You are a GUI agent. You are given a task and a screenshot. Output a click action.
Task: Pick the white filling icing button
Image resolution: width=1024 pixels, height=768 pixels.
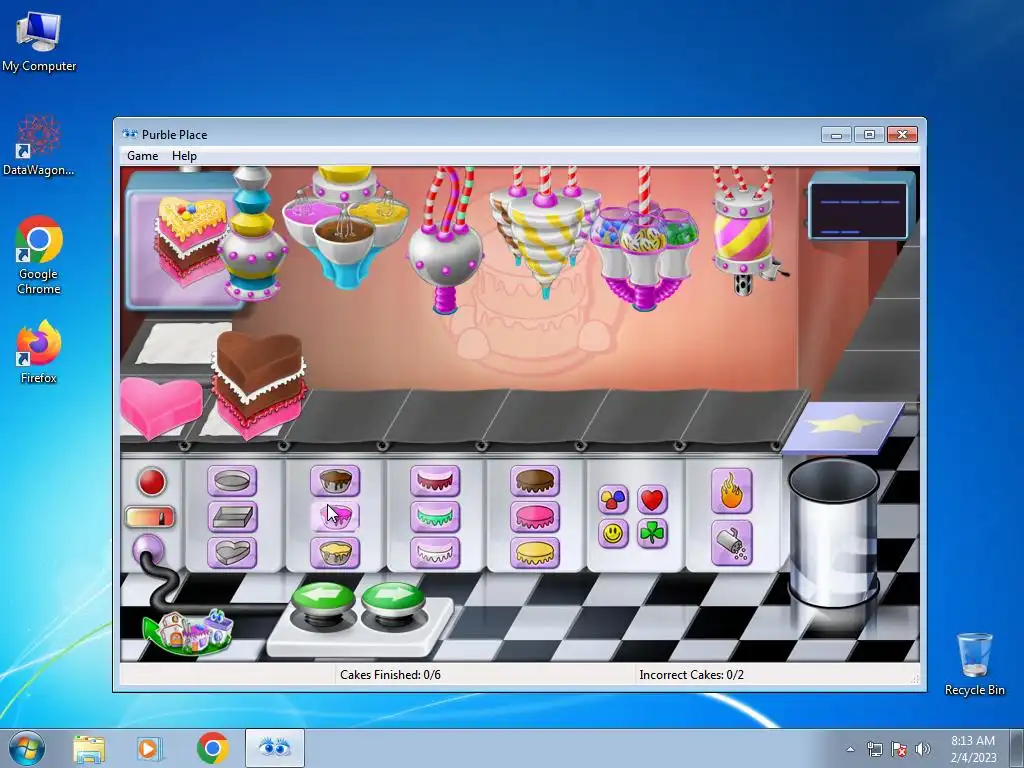[435, 552]
